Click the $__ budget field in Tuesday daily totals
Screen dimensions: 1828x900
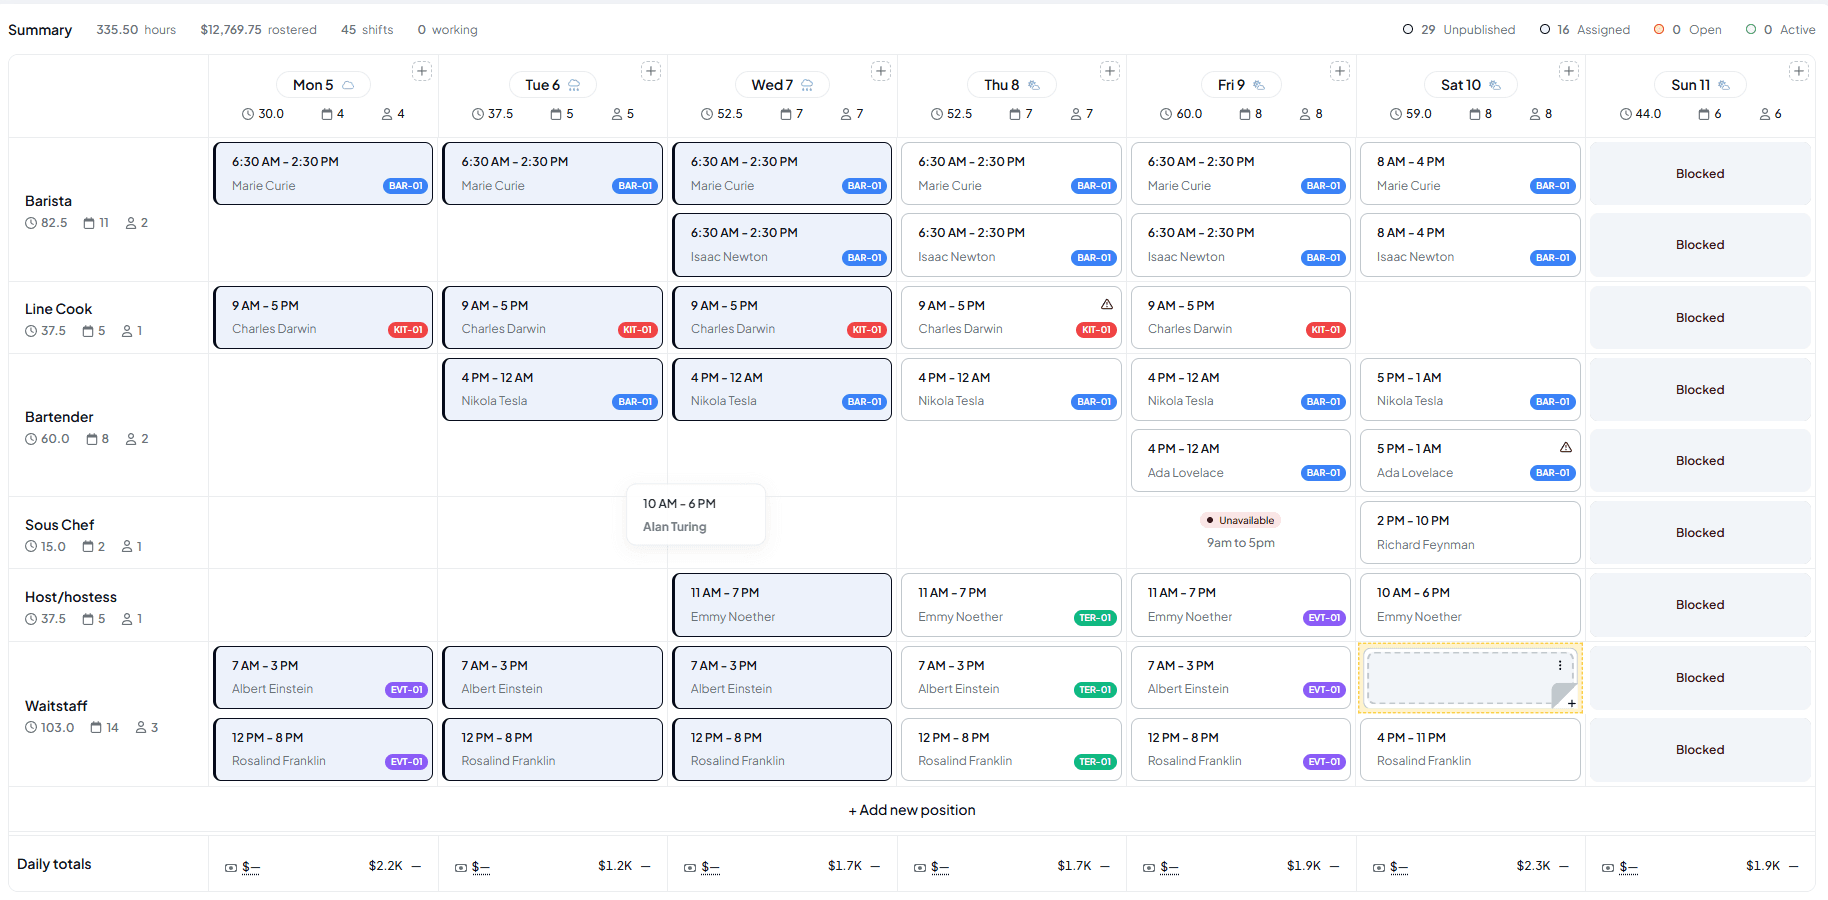click(x=481, y=867)
